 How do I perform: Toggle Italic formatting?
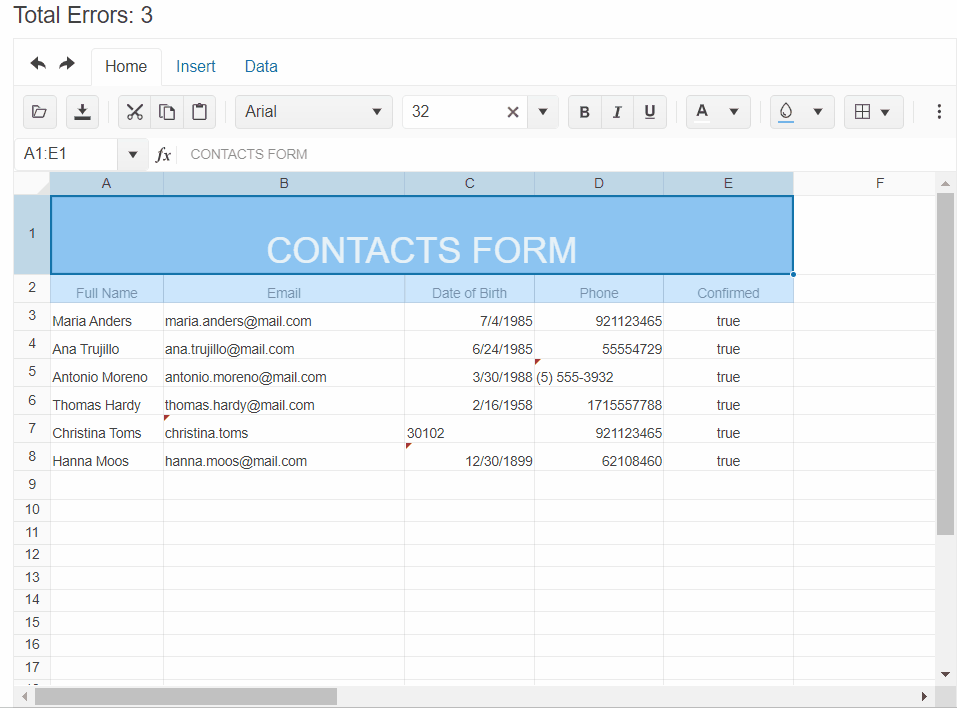(617, 112)
